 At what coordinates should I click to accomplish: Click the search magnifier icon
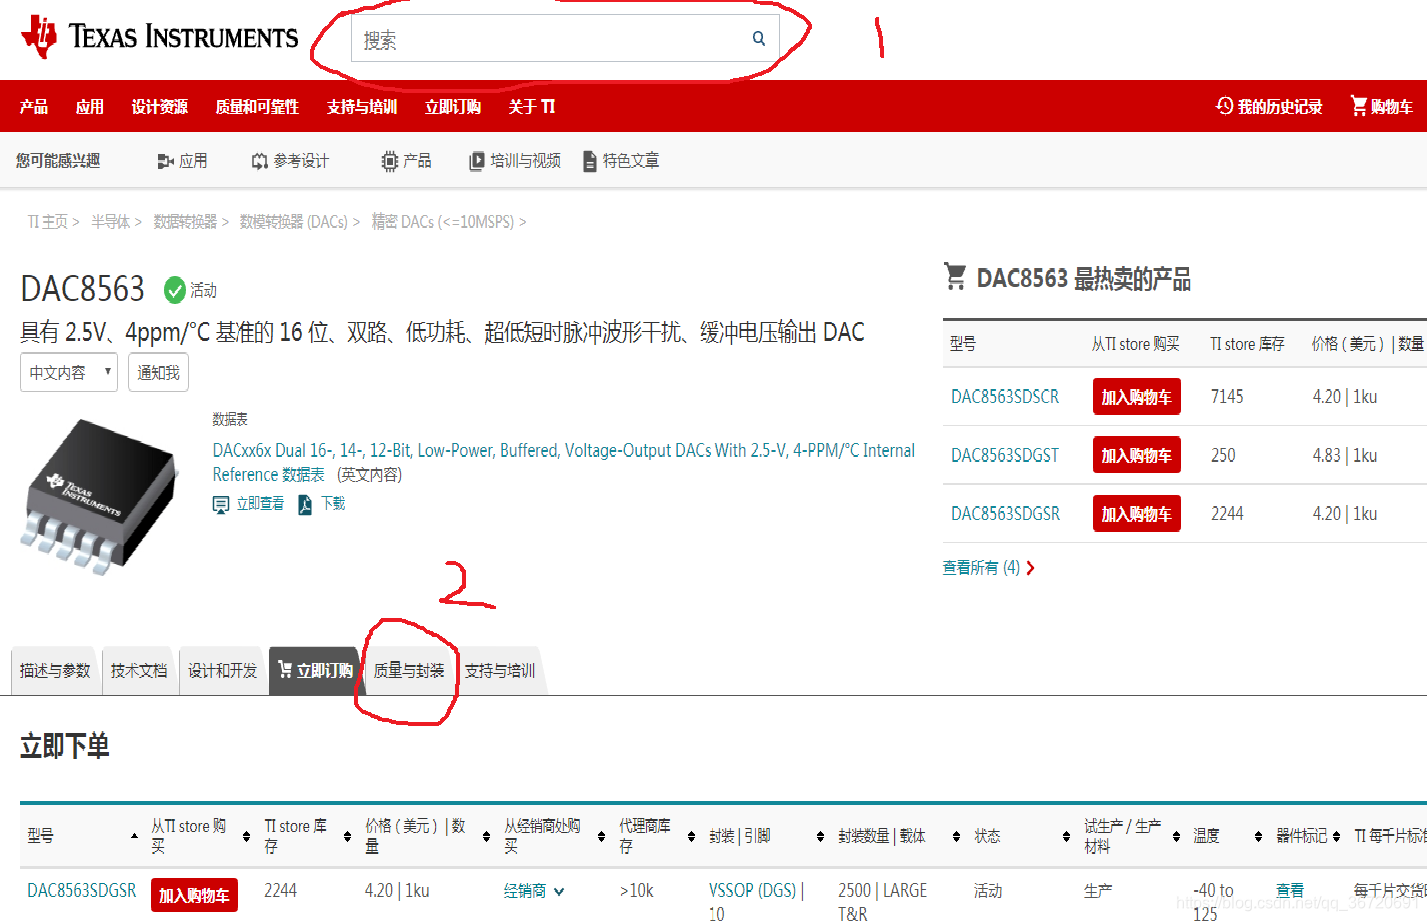click(x=759, y=39)
